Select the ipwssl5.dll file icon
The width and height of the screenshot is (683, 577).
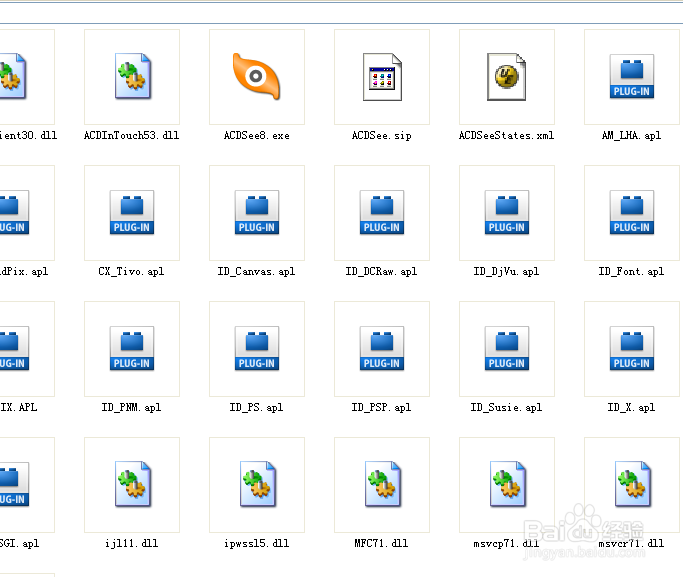258,484
